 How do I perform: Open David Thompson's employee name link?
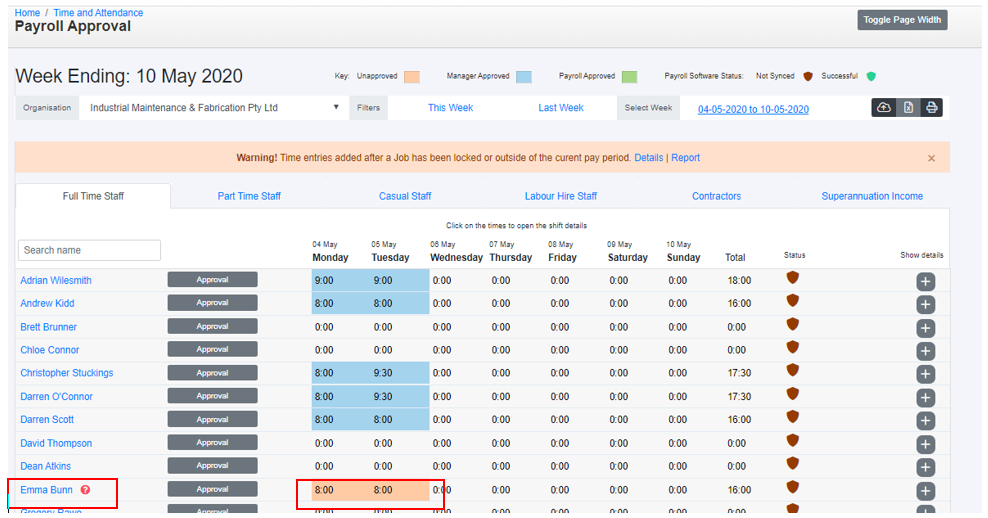click(x=56, y=443)
